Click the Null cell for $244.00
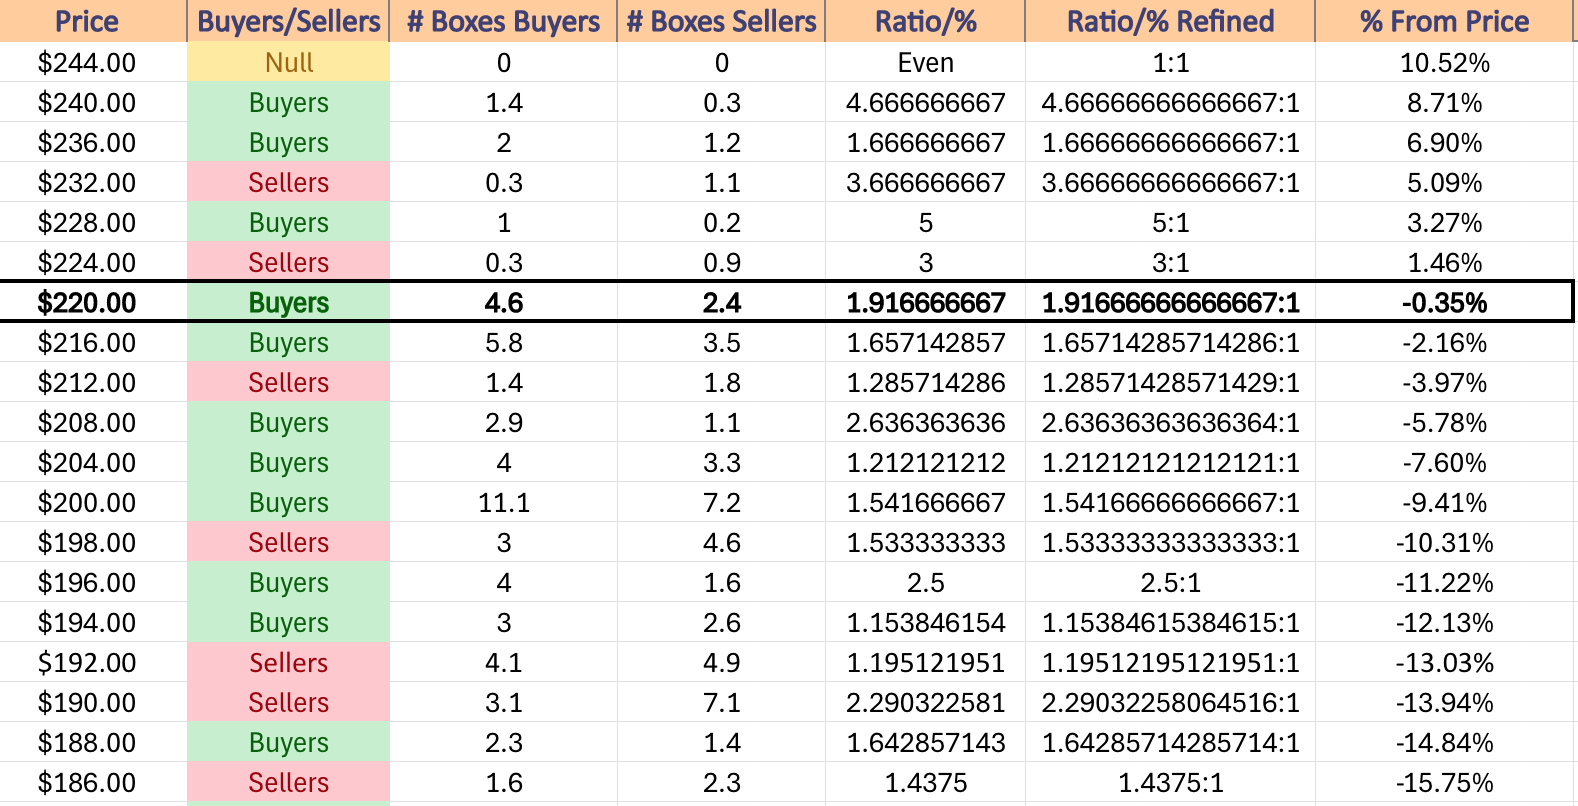Screen dimensions: 1578x806 289,63
